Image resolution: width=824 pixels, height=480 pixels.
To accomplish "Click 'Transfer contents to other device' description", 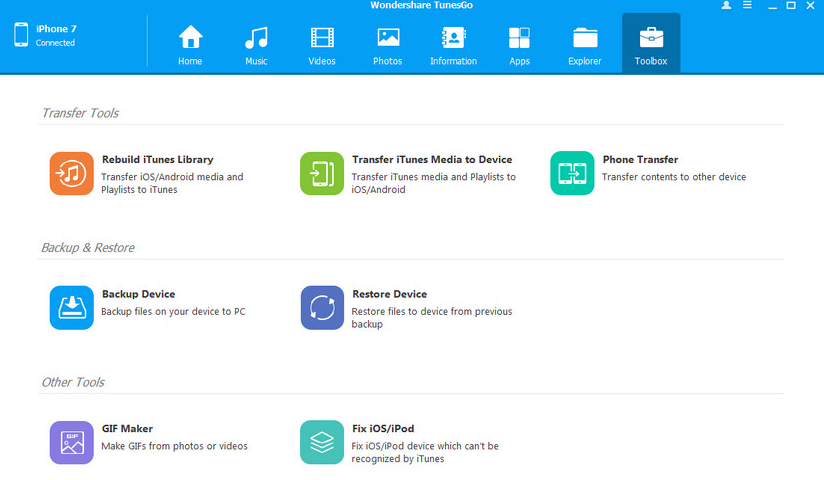I will pos(674,177).
